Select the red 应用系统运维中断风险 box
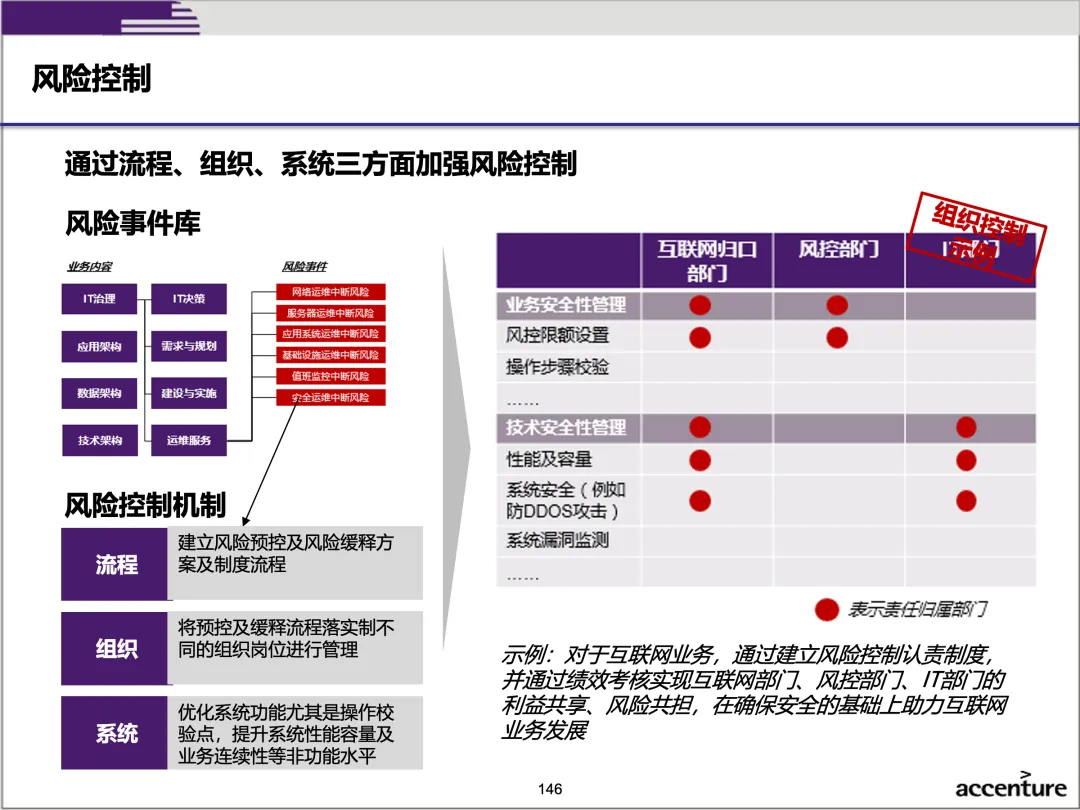Image resolution: width=1080 pixels, height=810 pixels. [331, 334]
